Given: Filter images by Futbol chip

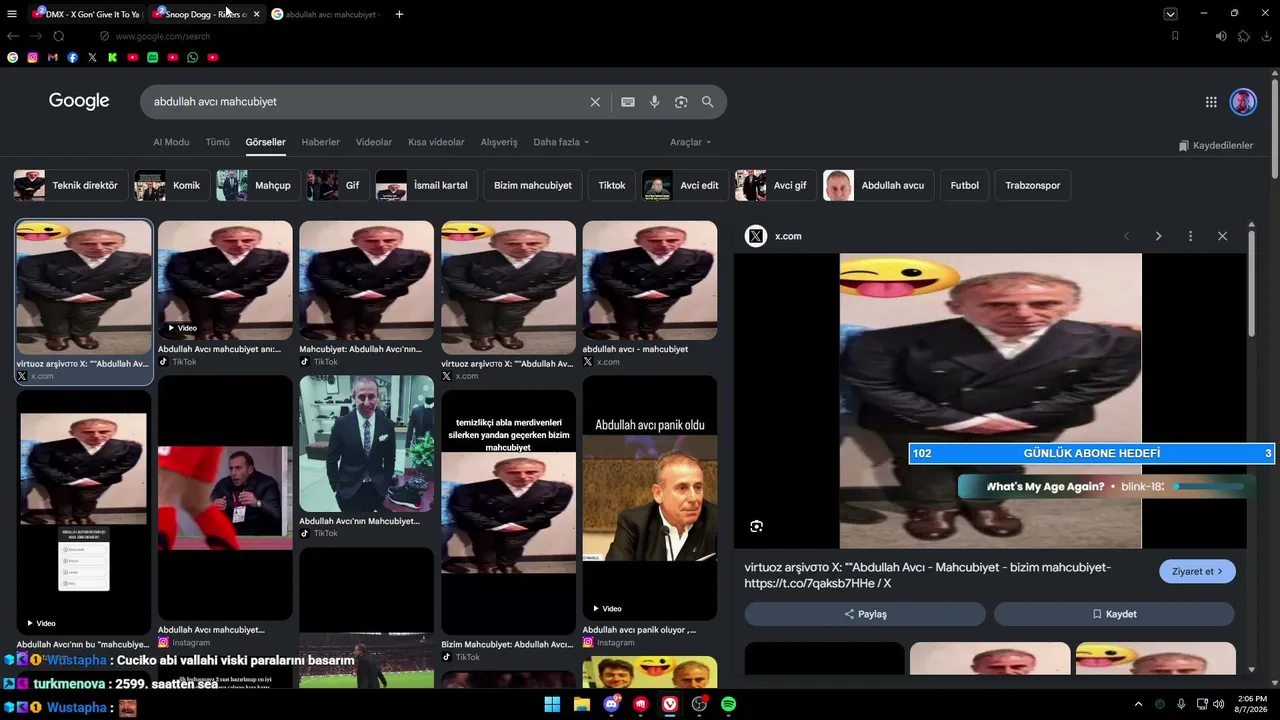Looking at the screenshot, I should 965,186.
